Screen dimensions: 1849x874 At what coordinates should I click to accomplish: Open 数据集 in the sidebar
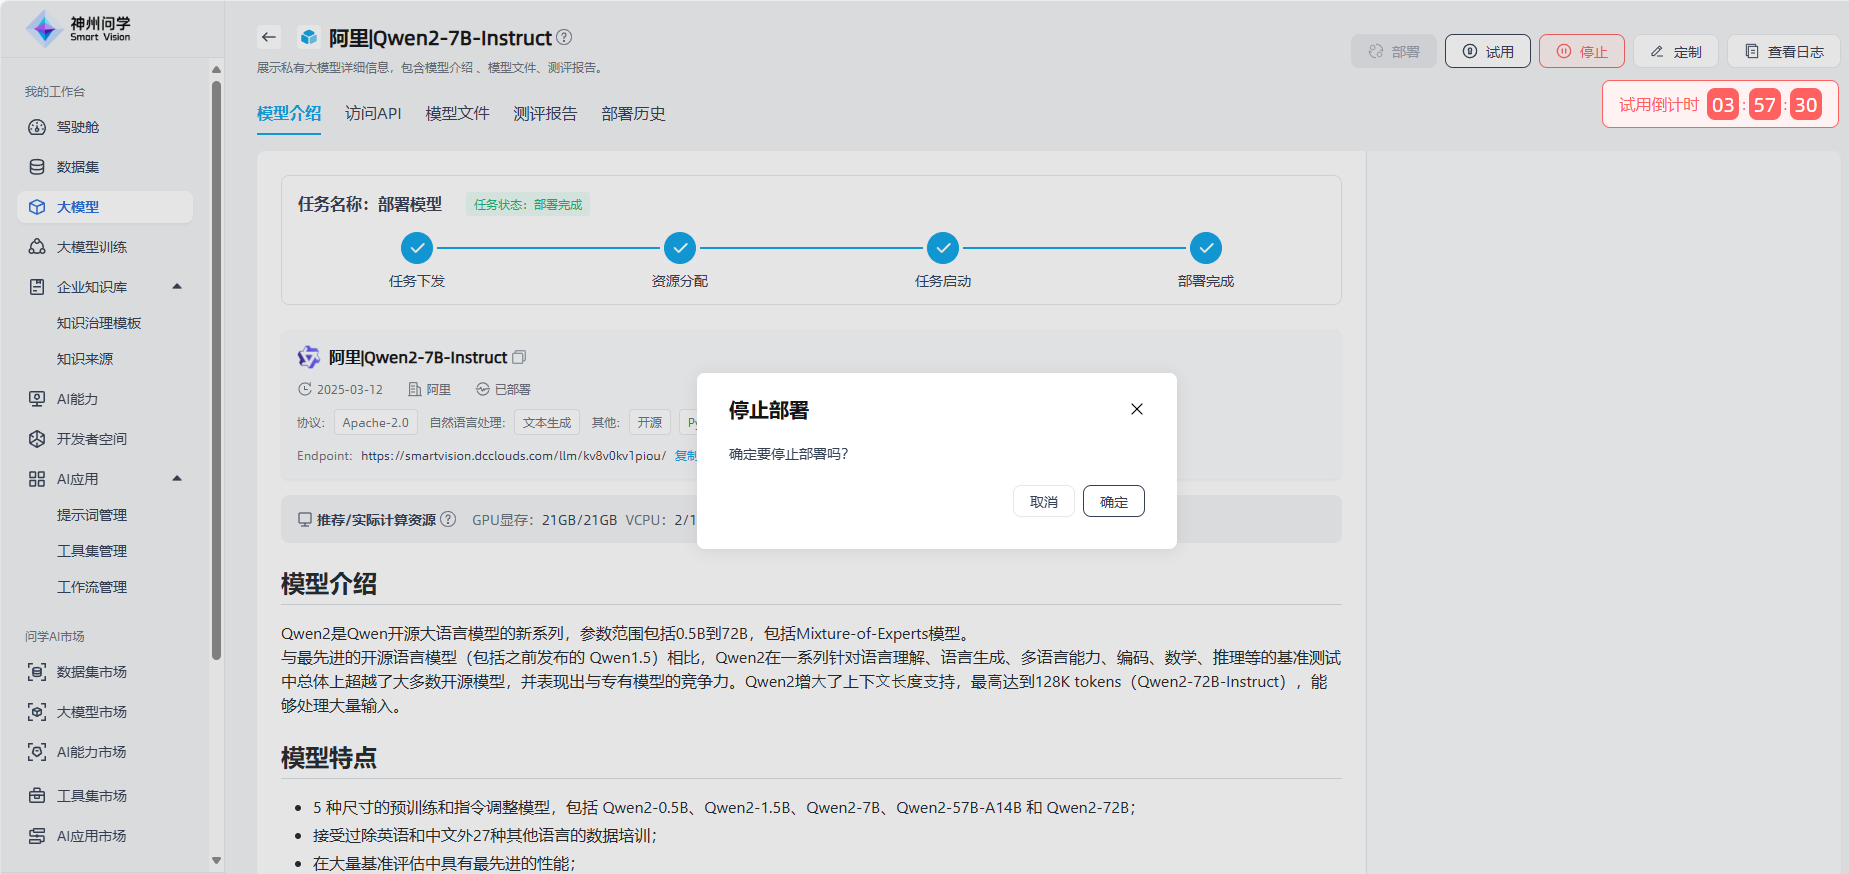tap(78, 167)
